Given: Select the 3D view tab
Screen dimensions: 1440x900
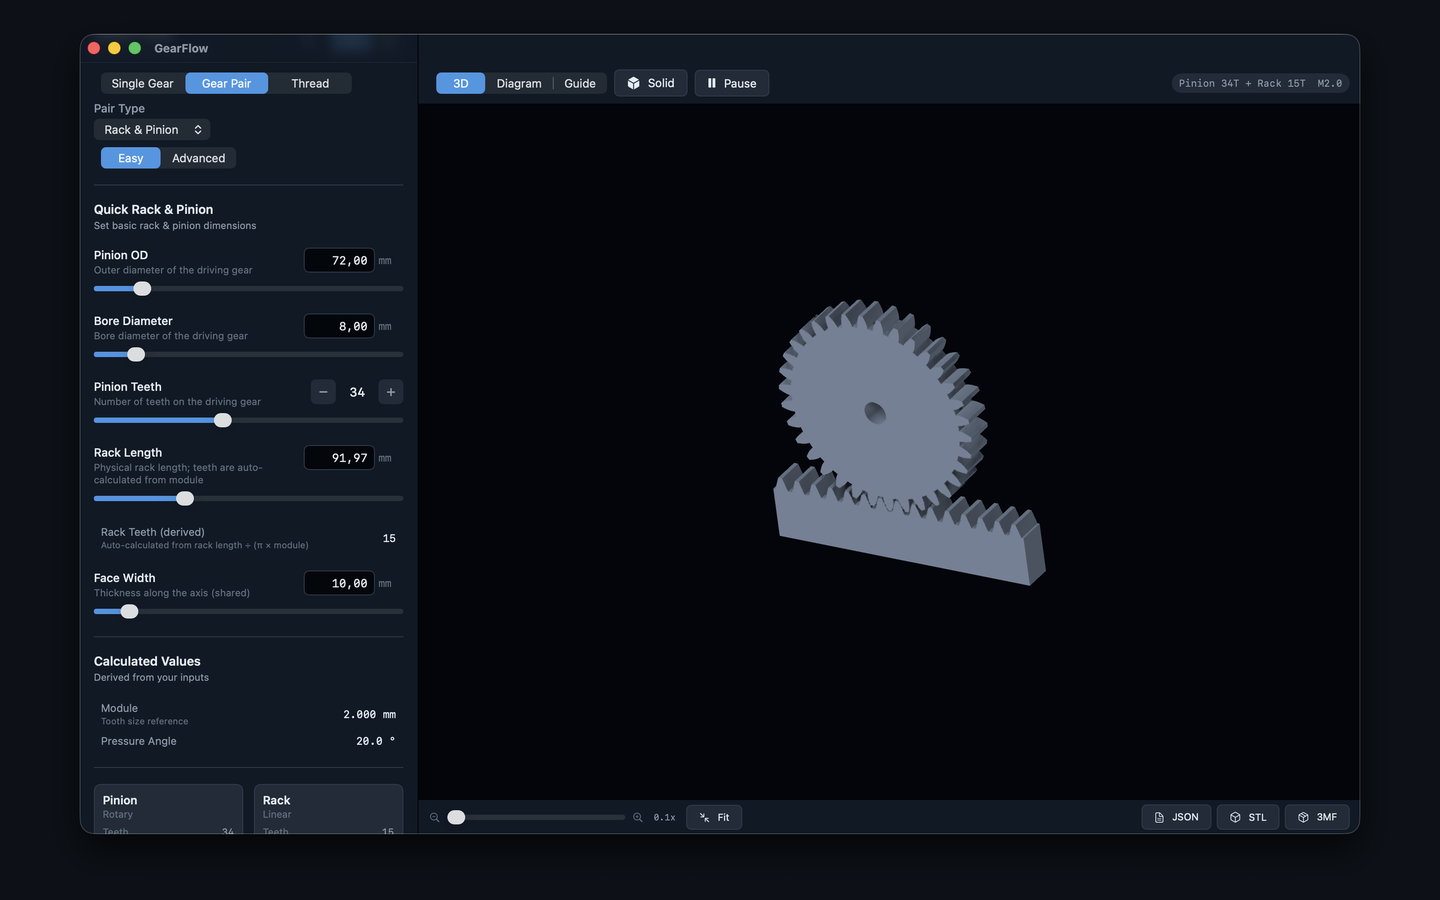Looking at the screenshot, I should 460,83.
